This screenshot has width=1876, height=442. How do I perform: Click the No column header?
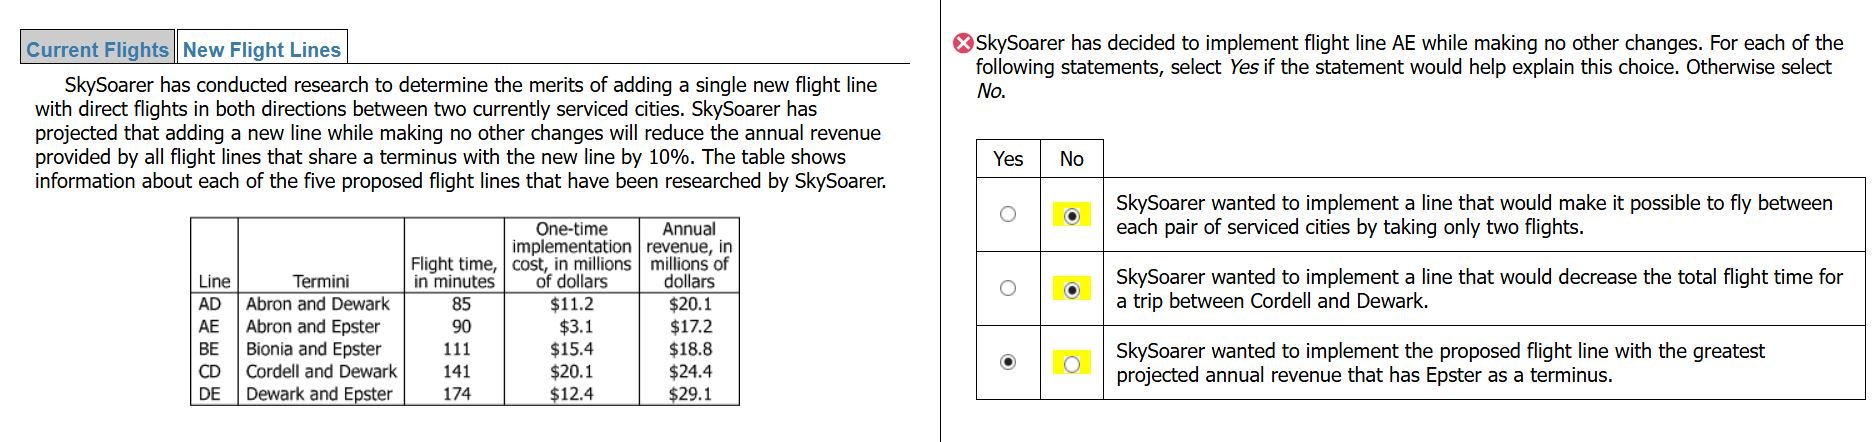pyautogui.click(x=1072, y=159)
